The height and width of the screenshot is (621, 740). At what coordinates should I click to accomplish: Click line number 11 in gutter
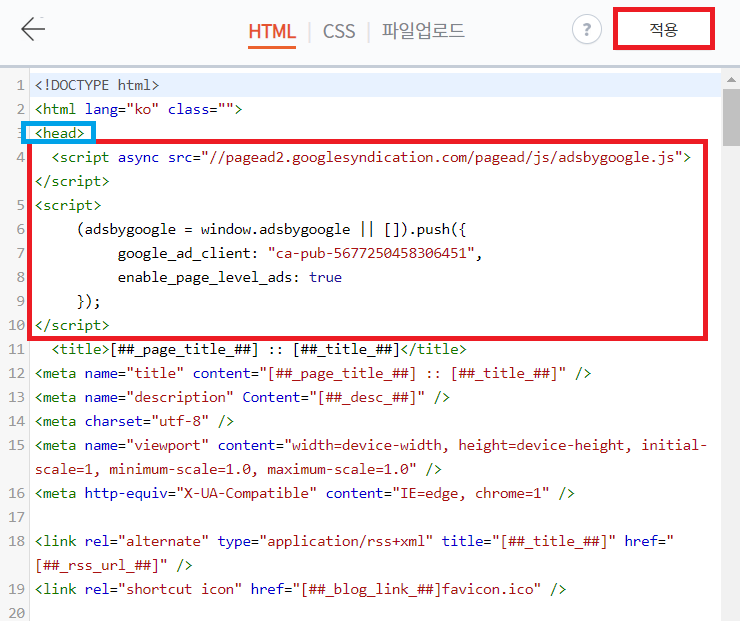tap(16, 349)
